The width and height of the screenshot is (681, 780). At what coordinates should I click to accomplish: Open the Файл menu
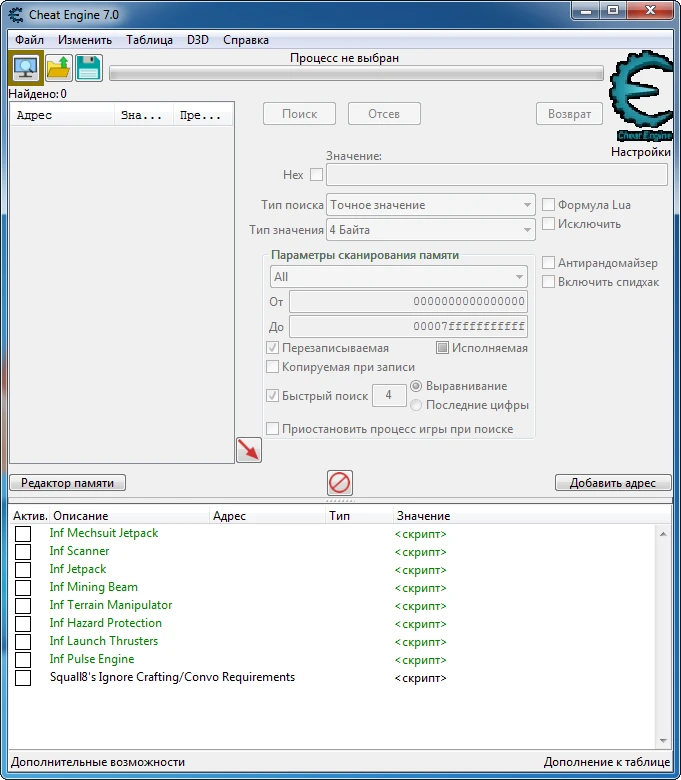pos(29,40)
